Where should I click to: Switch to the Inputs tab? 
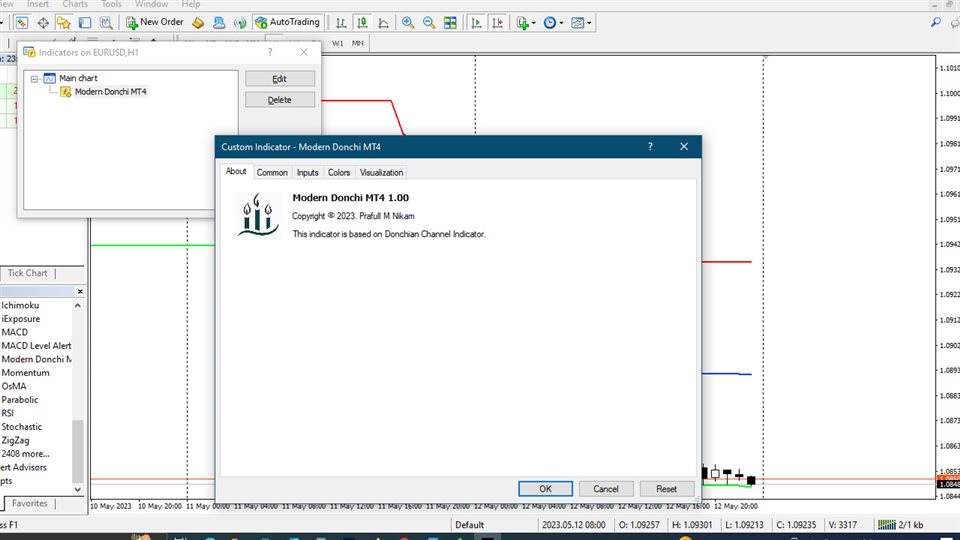(307, 173)
